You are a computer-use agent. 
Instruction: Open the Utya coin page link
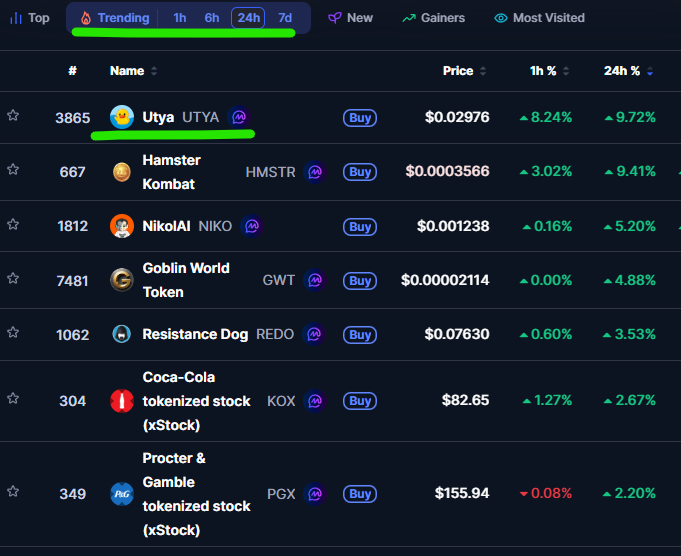158,117
